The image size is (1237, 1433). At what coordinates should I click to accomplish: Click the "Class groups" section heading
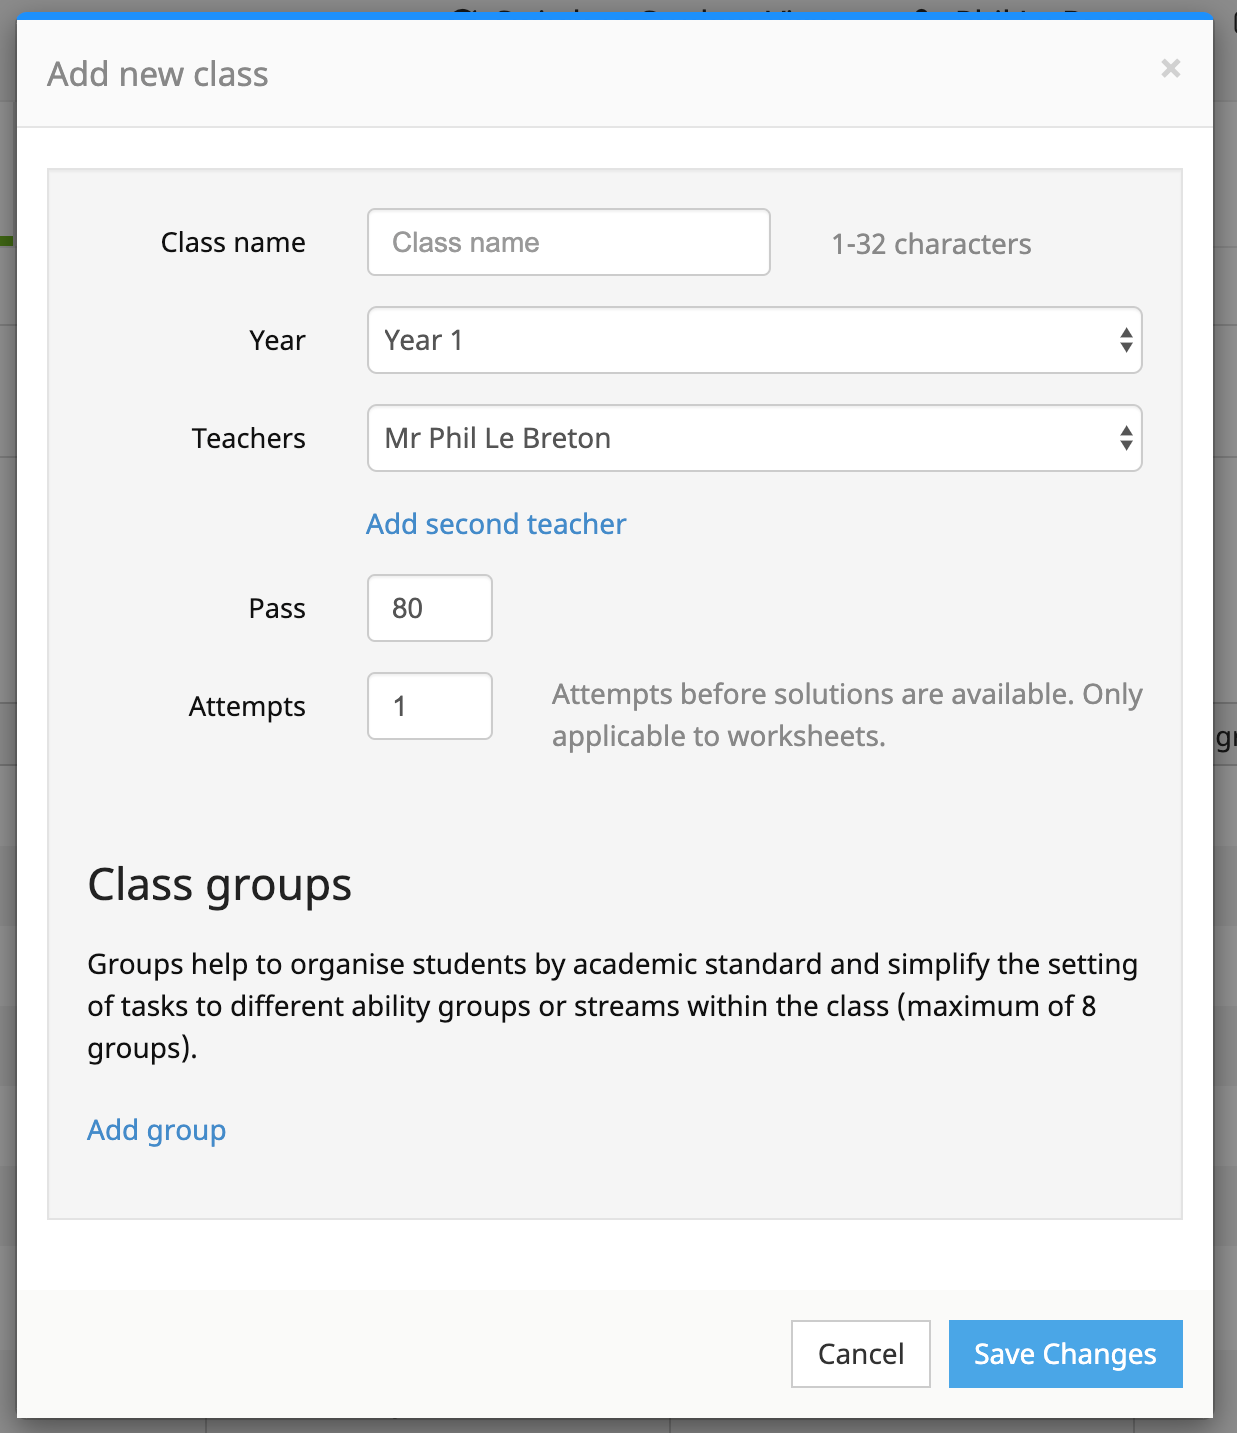click(220, 885)
